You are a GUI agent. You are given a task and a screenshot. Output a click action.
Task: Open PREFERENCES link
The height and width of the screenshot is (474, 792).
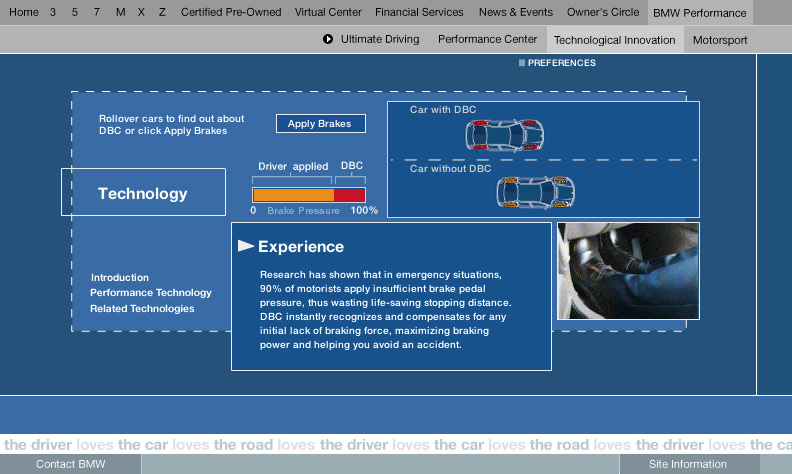[562, 63]
